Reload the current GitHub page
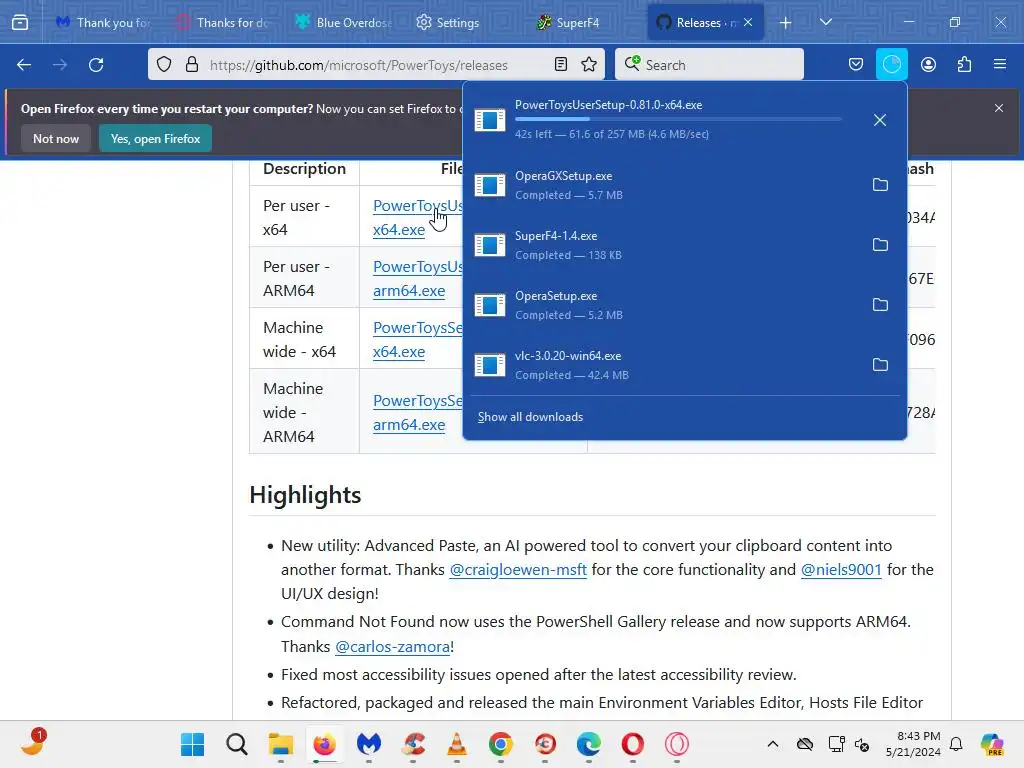 pyautogui.click(x=96, y=65)
